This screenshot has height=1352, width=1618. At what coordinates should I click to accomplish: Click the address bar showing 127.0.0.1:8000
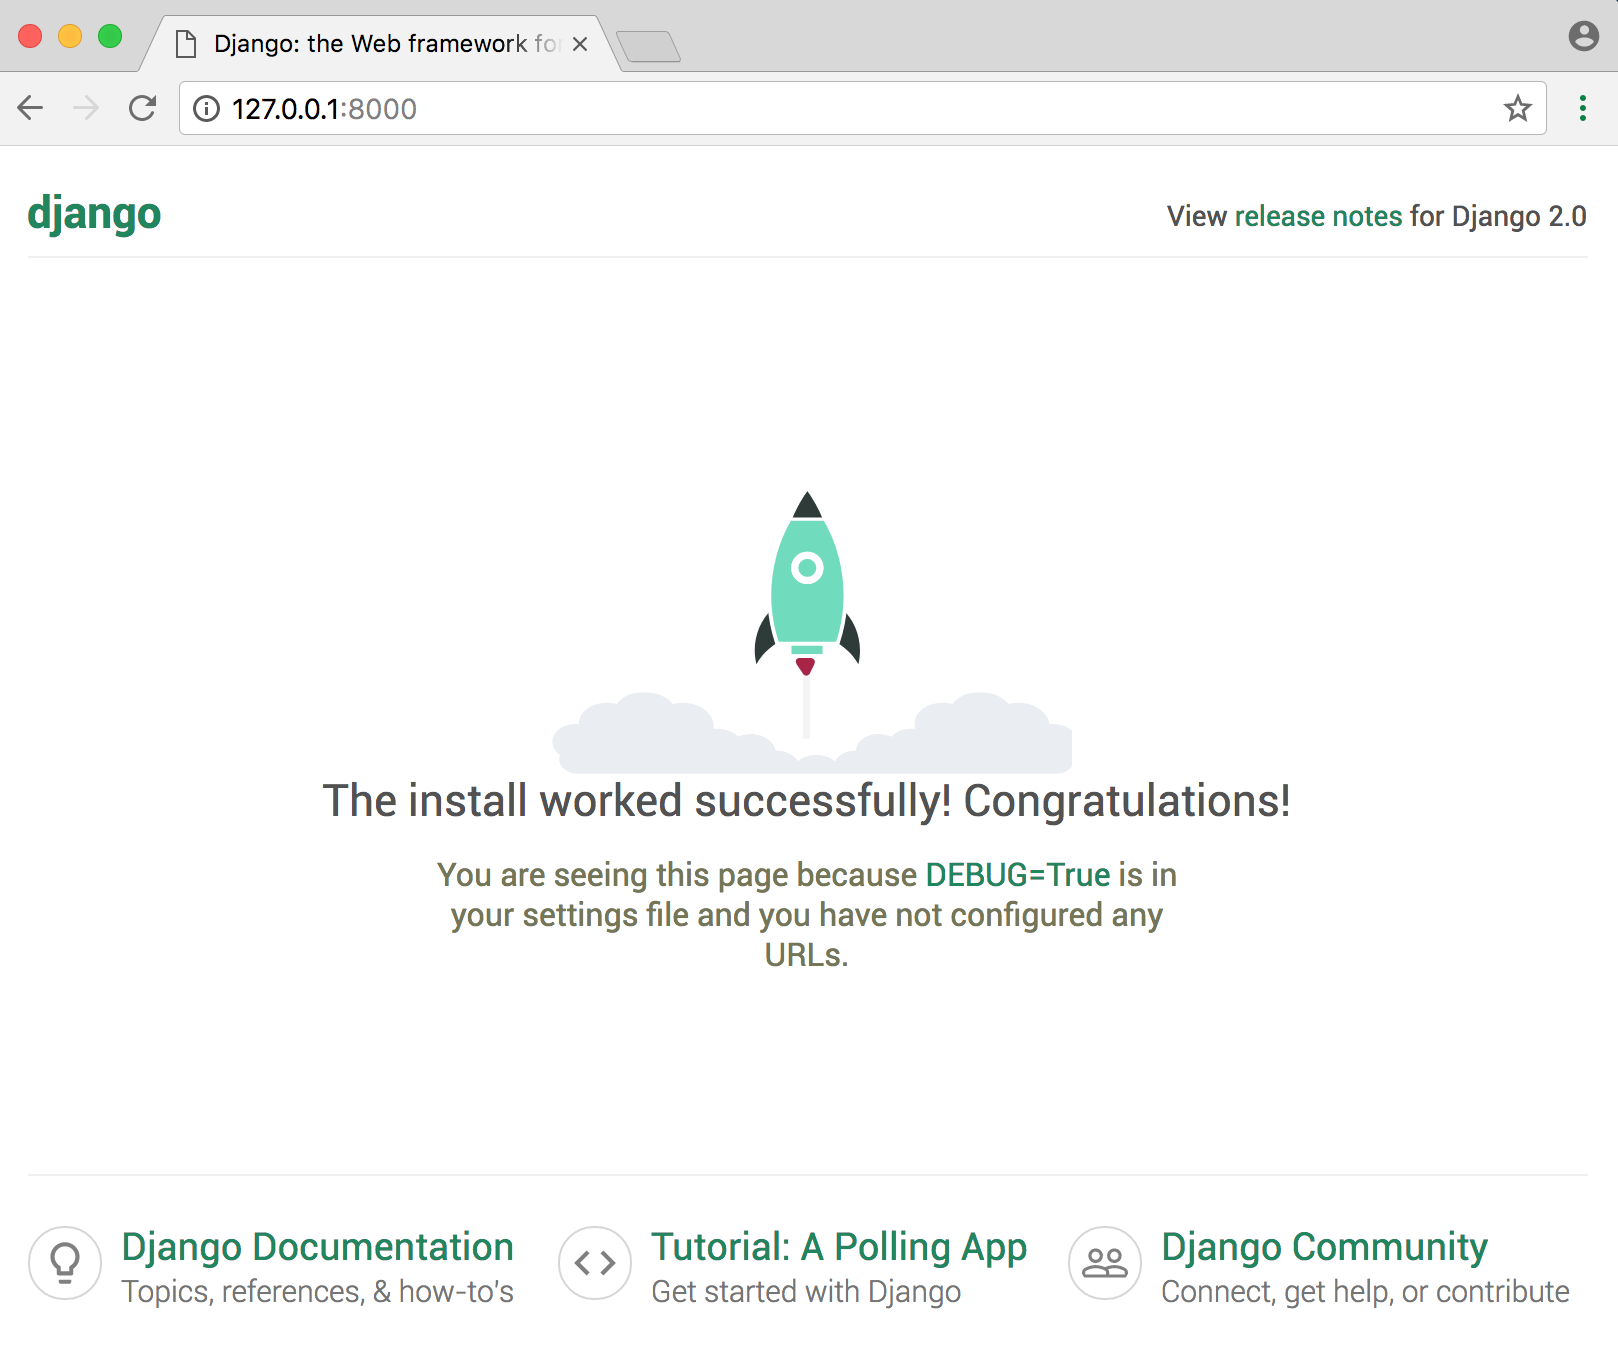tap(862, 108)
